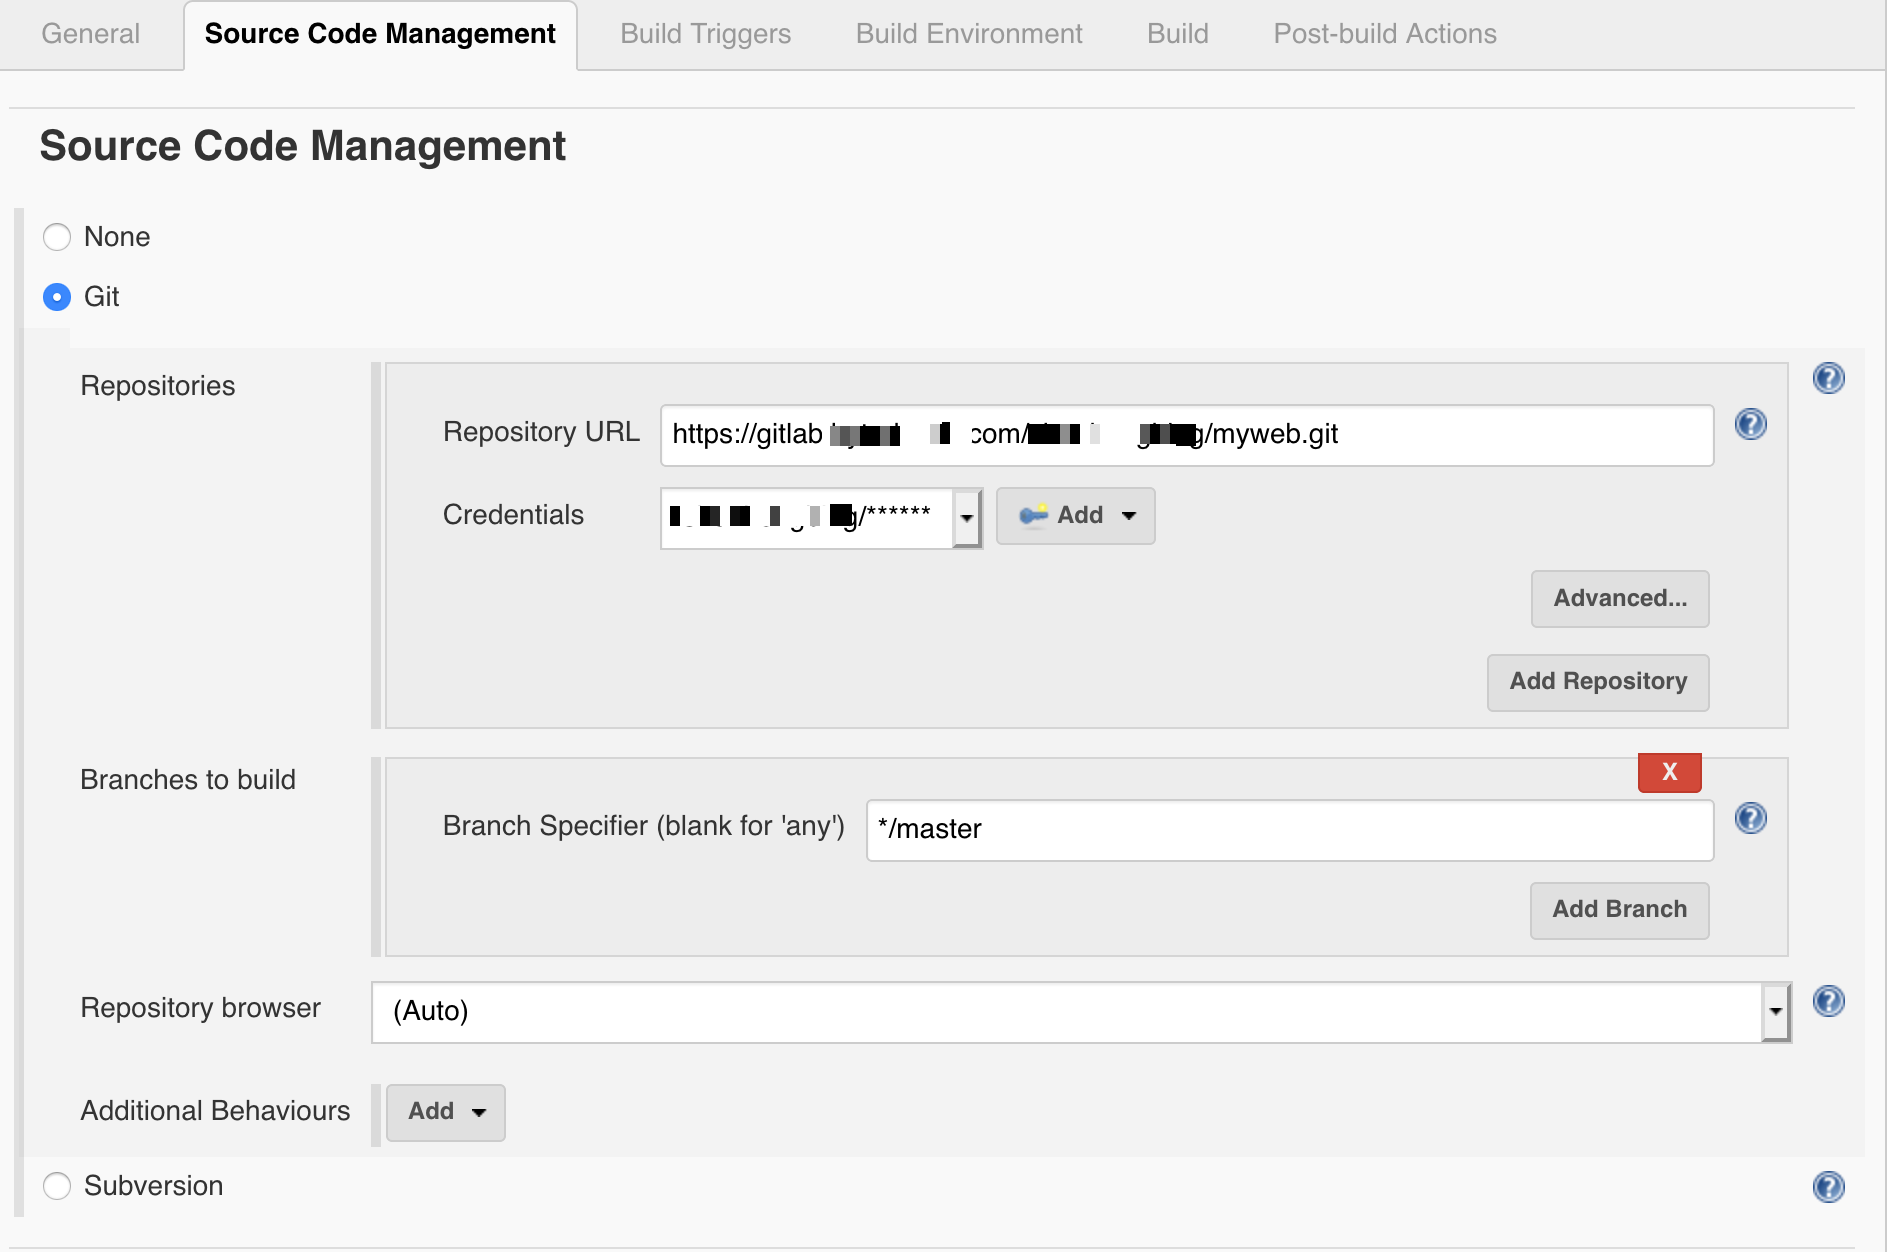The height and width of the screenshot is (1252, 1890).
Task: Click the help icon beside Repository URL
Action: [1751, 424]
